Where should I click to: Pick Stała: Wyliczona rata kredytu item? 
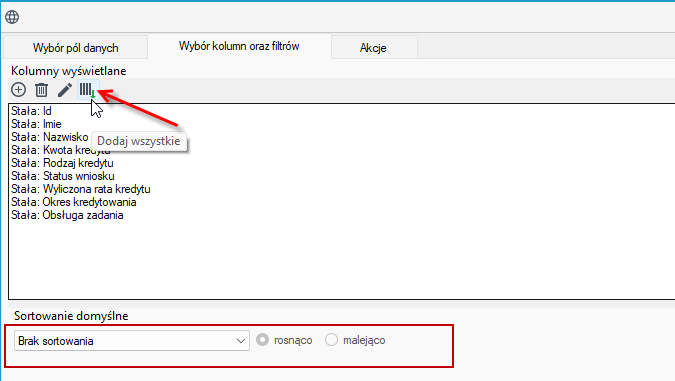tap(81, 189)
